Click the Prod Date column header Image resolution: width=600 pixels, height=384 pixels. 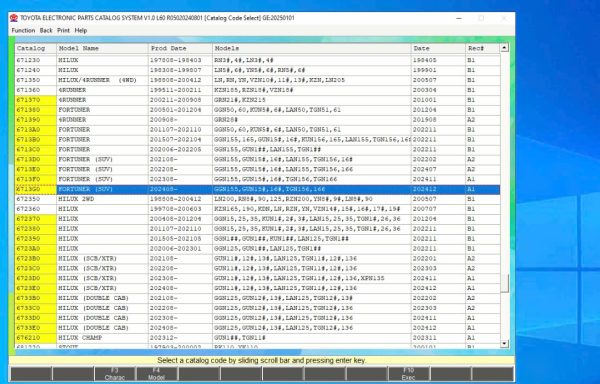click(180, 49)
